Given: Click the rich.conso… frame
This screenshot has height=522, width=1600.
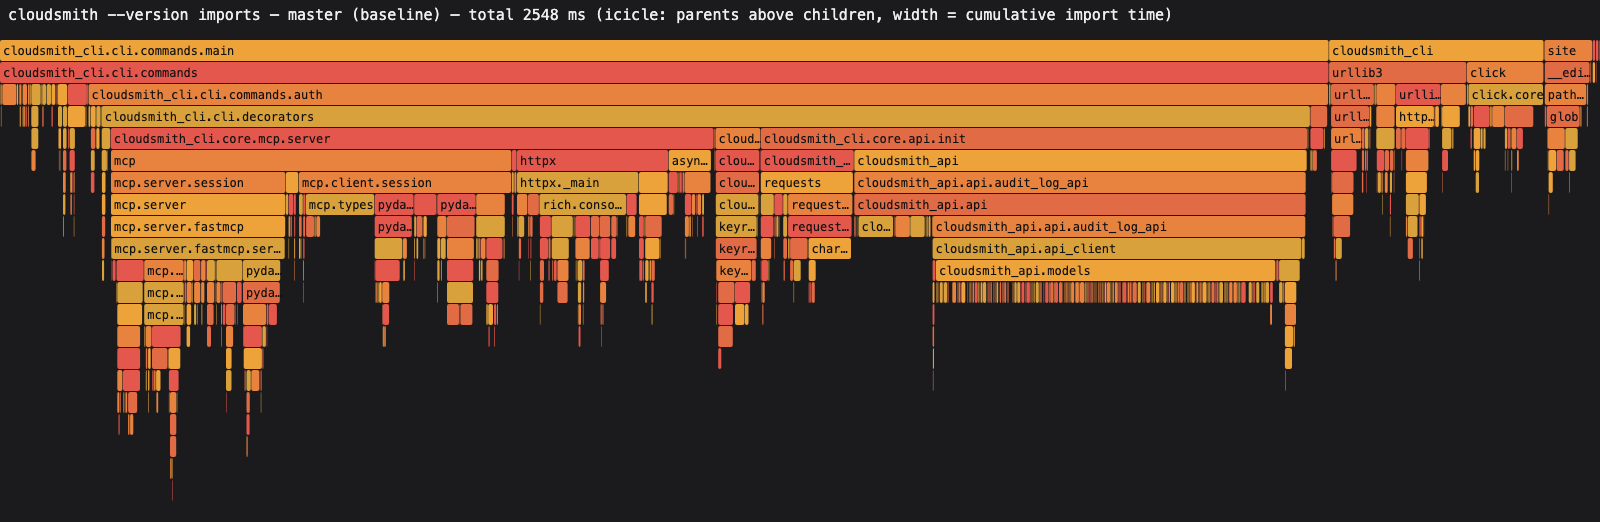Looking at the screenshot, I should 582,205.
